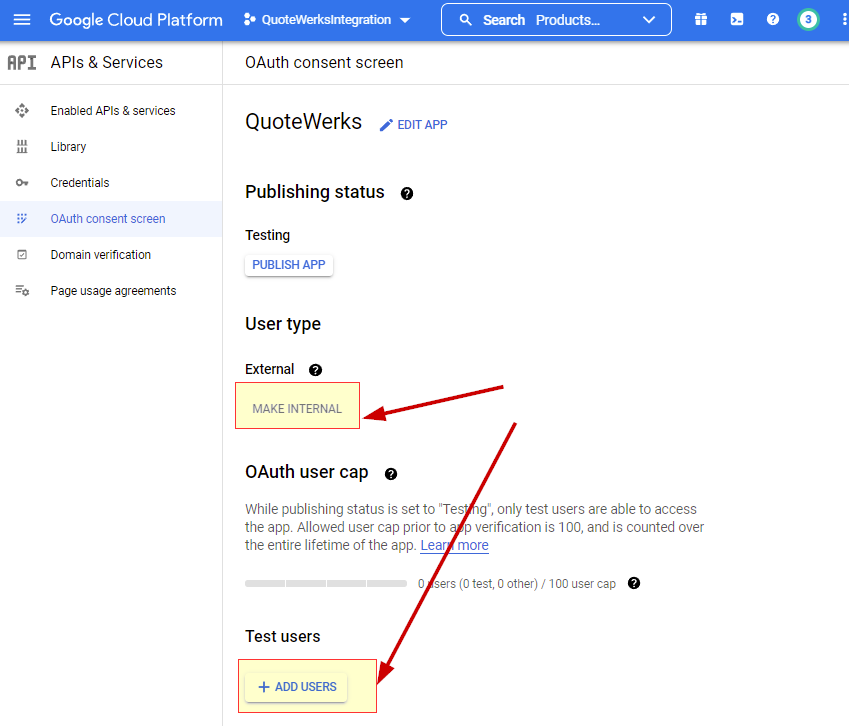The height and width of the screenshot is (726, 849).
Task: Click the ADD USERS button
Action: (x=296, y=687)
